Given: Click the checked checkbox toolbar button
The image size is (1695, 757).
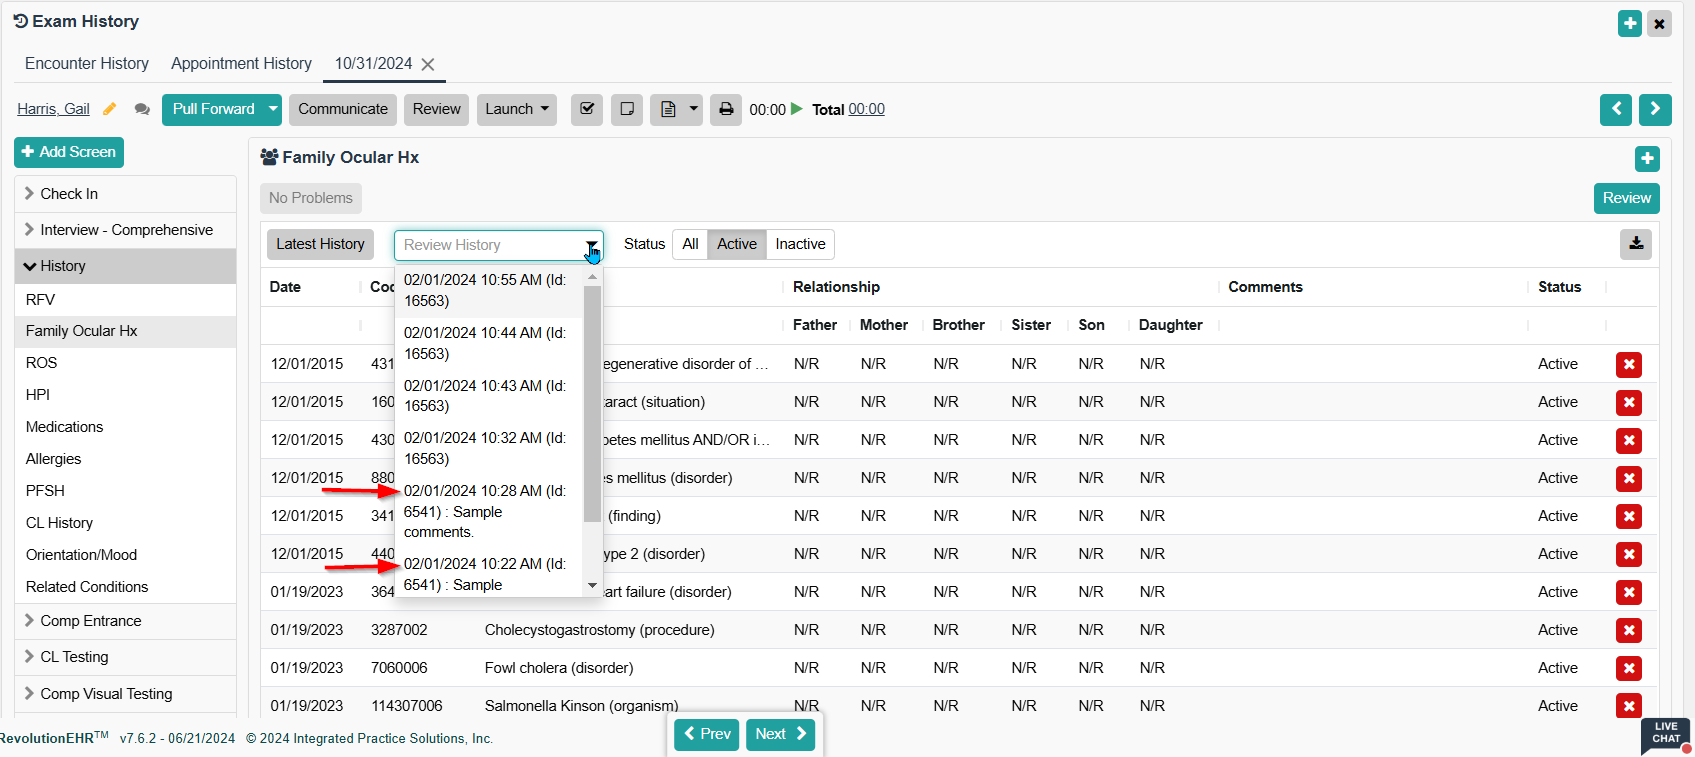Looking at the screenshot, I should pos(587,109).
